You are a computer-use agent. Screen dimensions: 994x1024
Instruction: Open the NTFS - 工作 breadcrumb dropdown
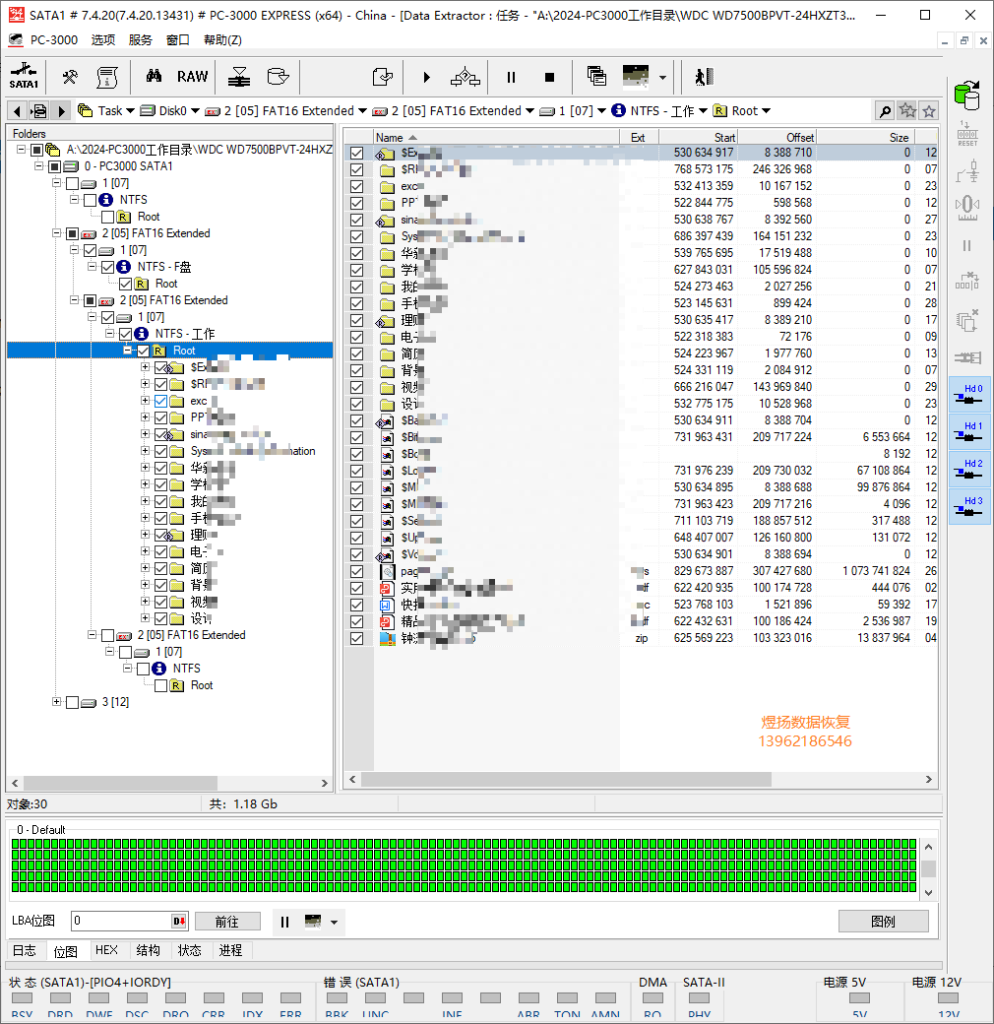[703, 111]
